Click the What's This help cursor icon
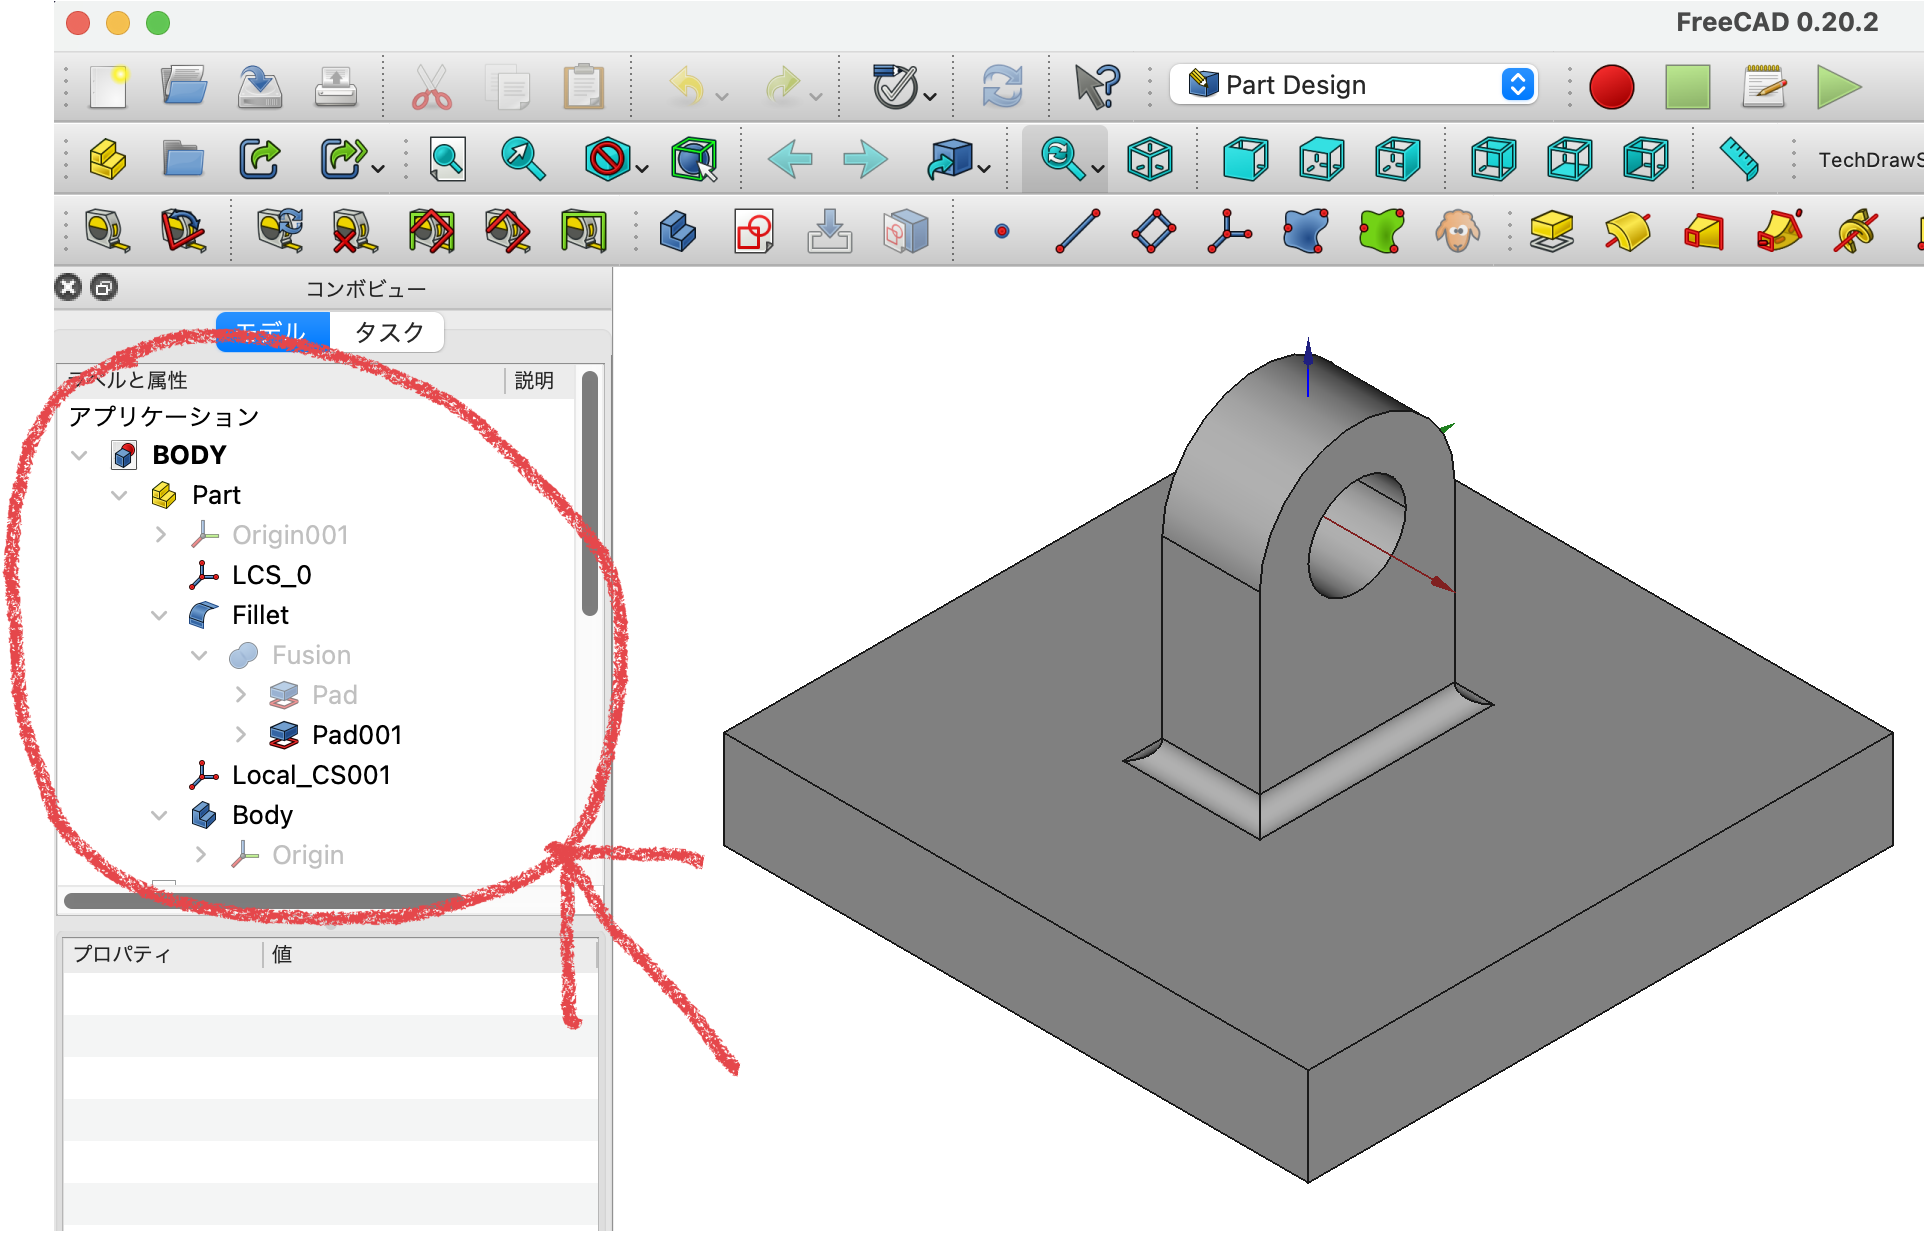The height and width of the screenshot is (1244, 1924). (1097, 87)
